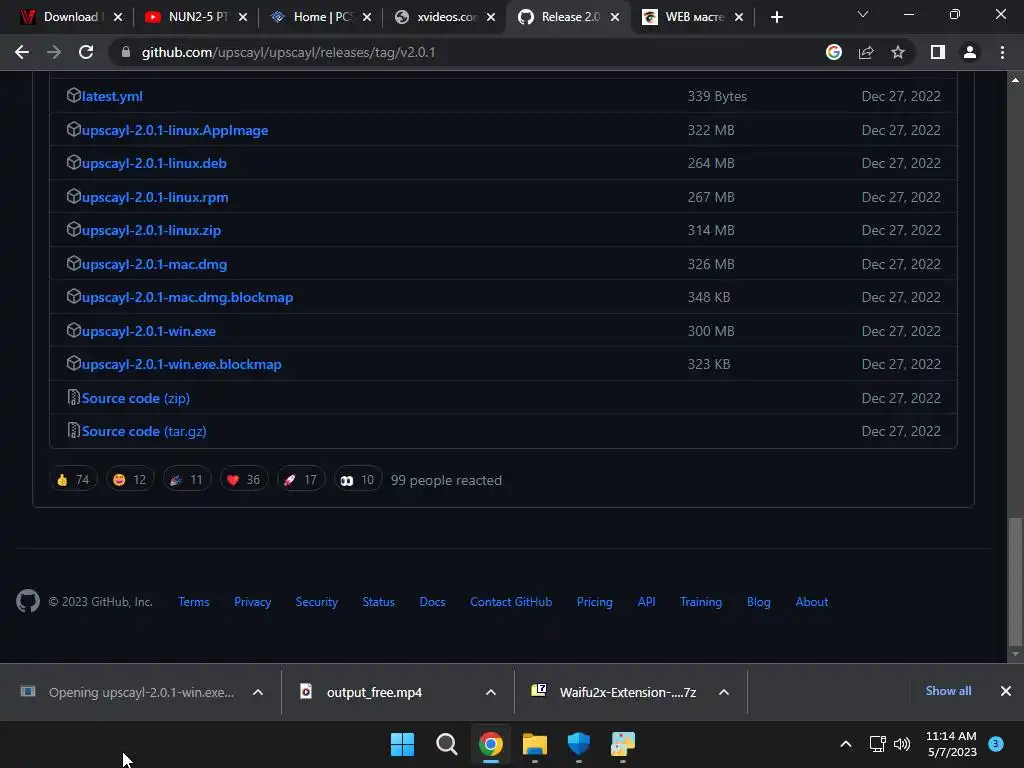The height and width of the screenshot is (768, 1024).
Task: Click the page vertical scrollbar thumb
Action: click(1015, 580)
